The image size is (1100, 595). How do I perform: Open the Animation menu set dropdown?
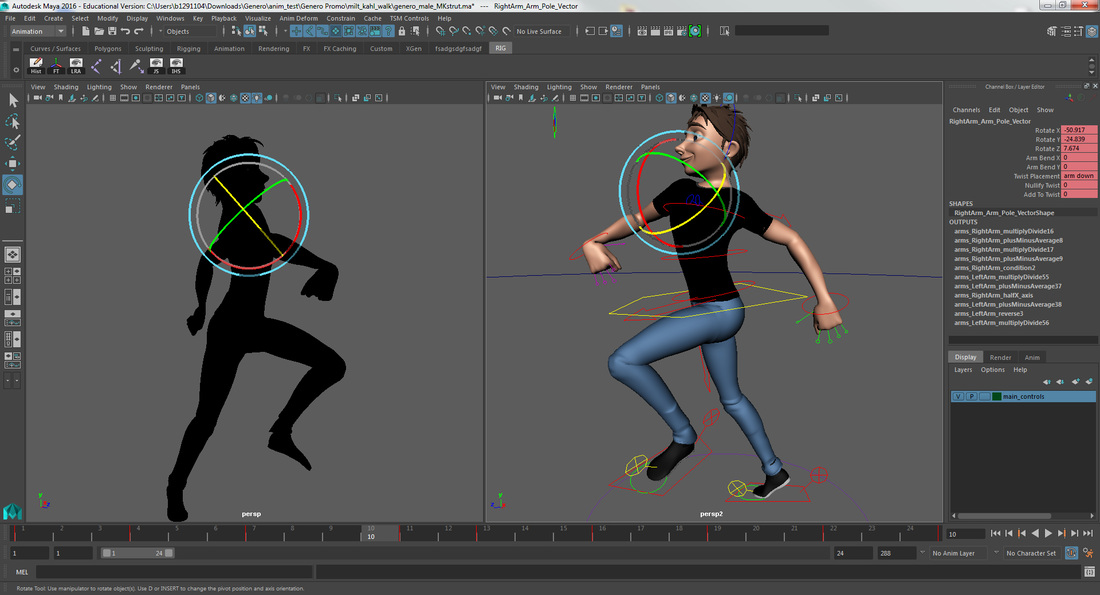pyautogui.click(x=37, y=31)
